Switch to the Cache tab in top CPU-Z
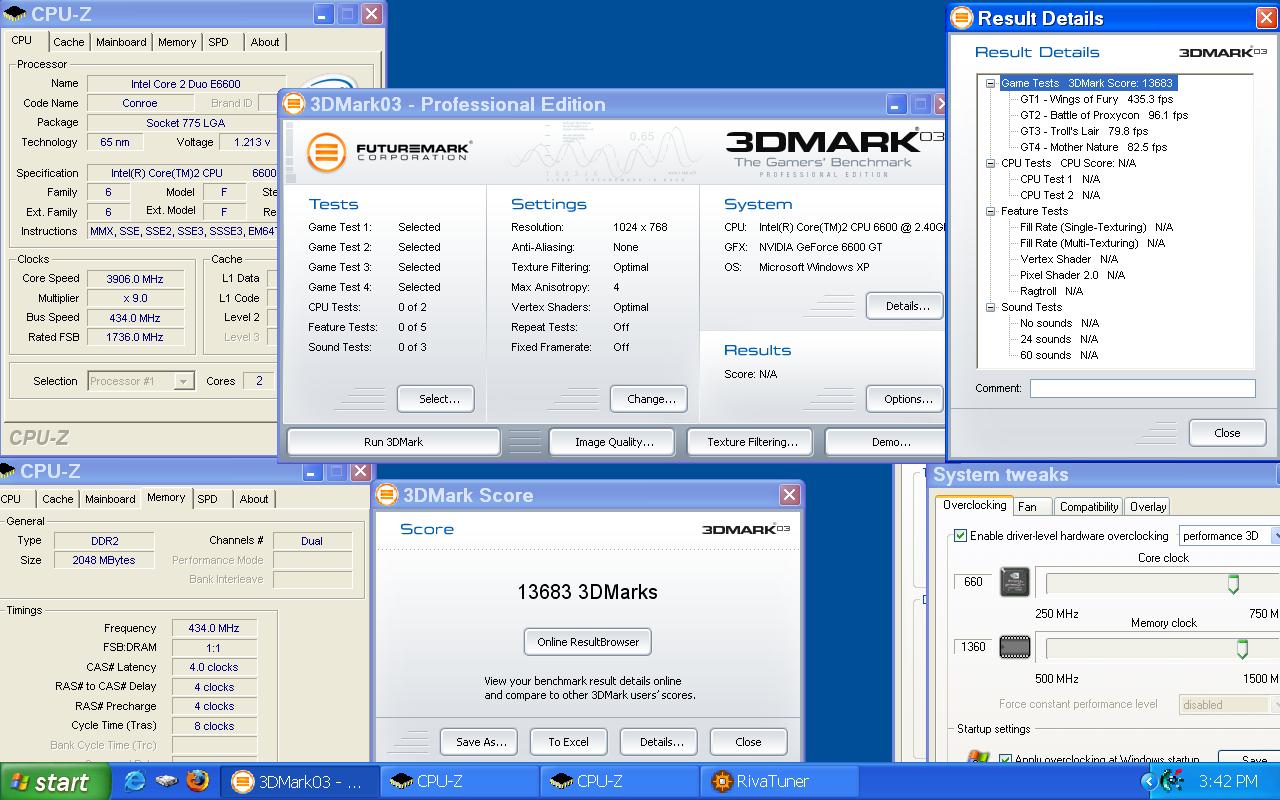The image size is (1280, 800). 69,42
